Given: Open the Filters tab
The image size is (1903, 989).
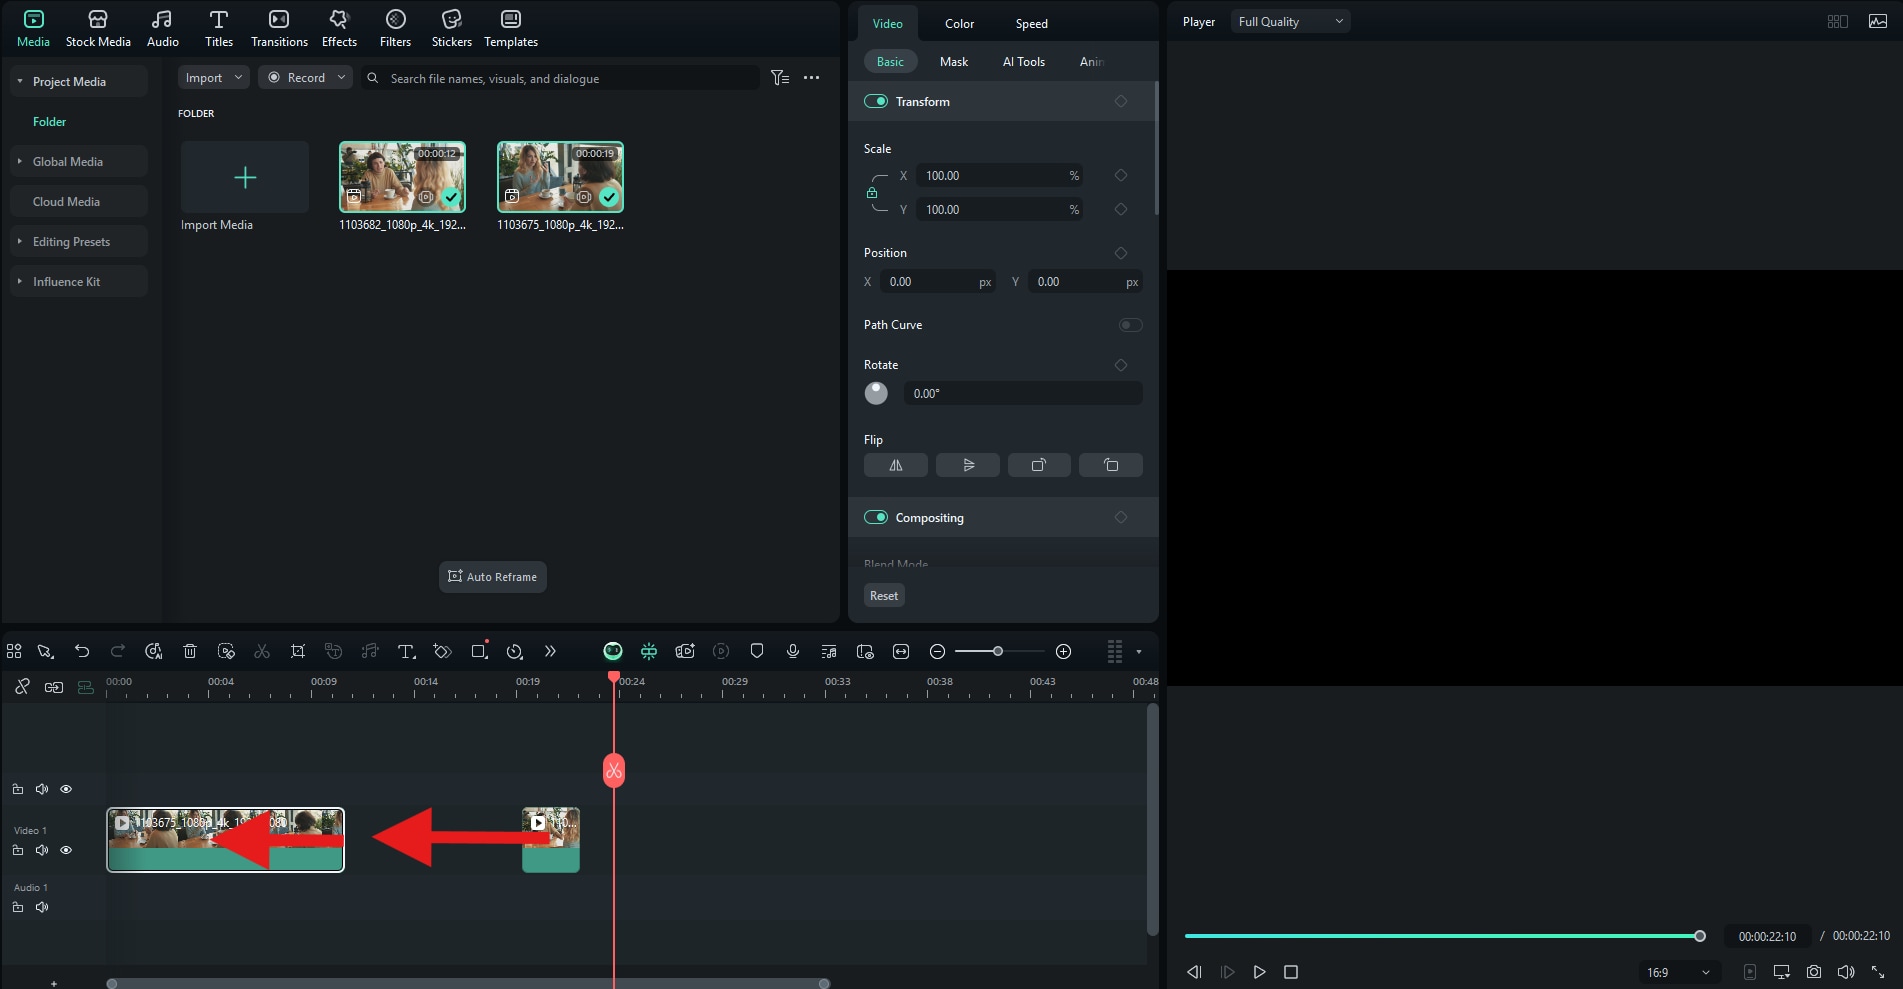Looking at the screenshot, I should [x=395, y=28].
